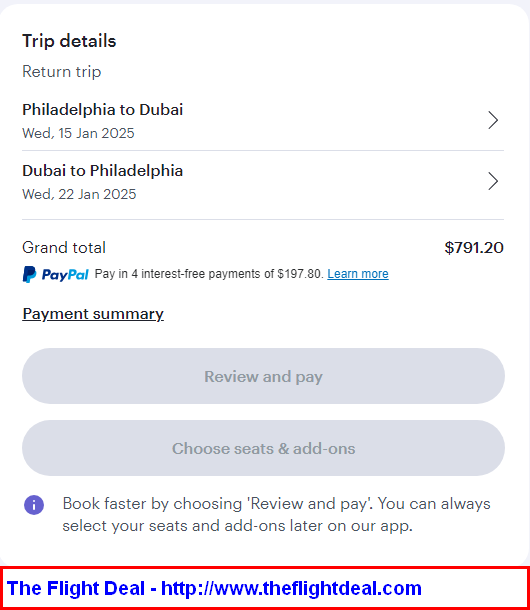
Task: Open the theflightdeal.com URL in banner
Action: tap(291, 588)
